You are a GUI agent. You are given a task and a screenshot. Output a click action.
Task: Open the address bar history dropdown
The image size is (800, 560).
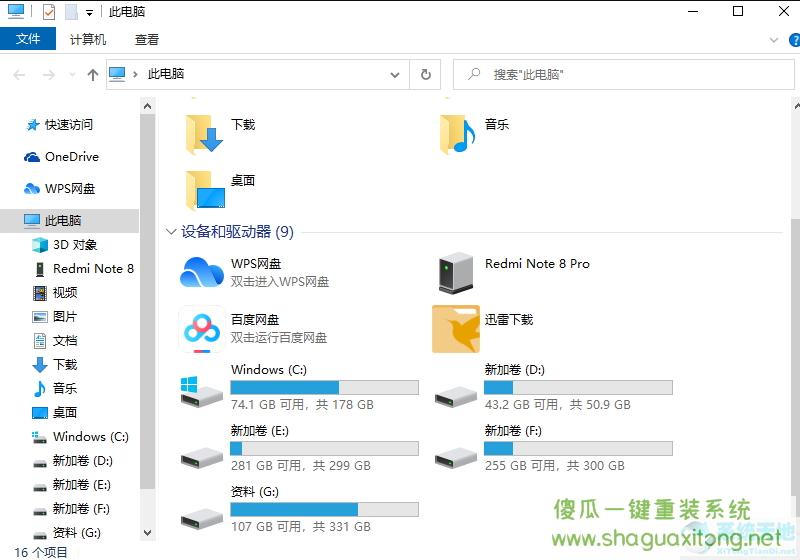[x=395, y=75]
